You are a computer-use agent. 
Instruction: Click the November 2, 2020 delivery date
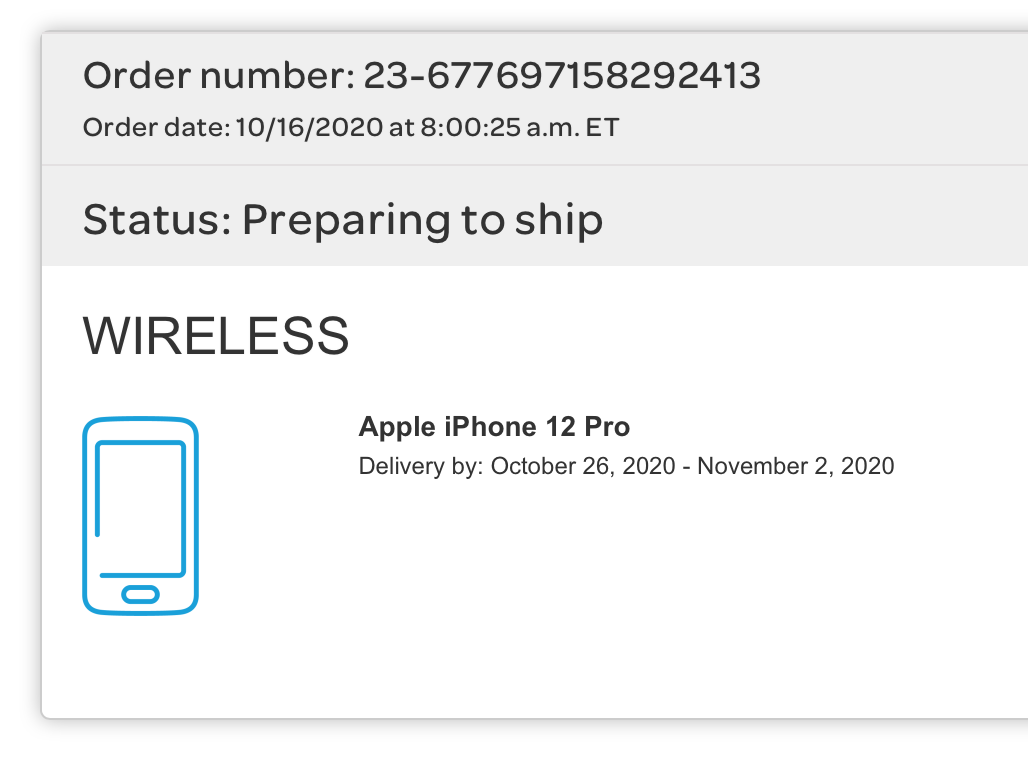pos(796,466)
